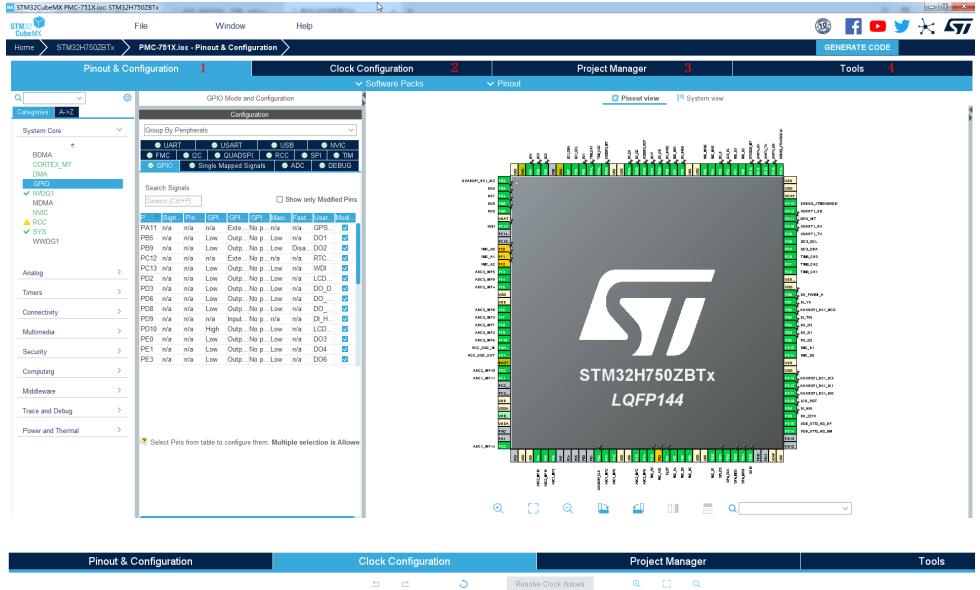Image resolution: width=980 pixels, height=590 pixels.
Task: Rotate the chip view counterclockwise
Action: (638, 508)
